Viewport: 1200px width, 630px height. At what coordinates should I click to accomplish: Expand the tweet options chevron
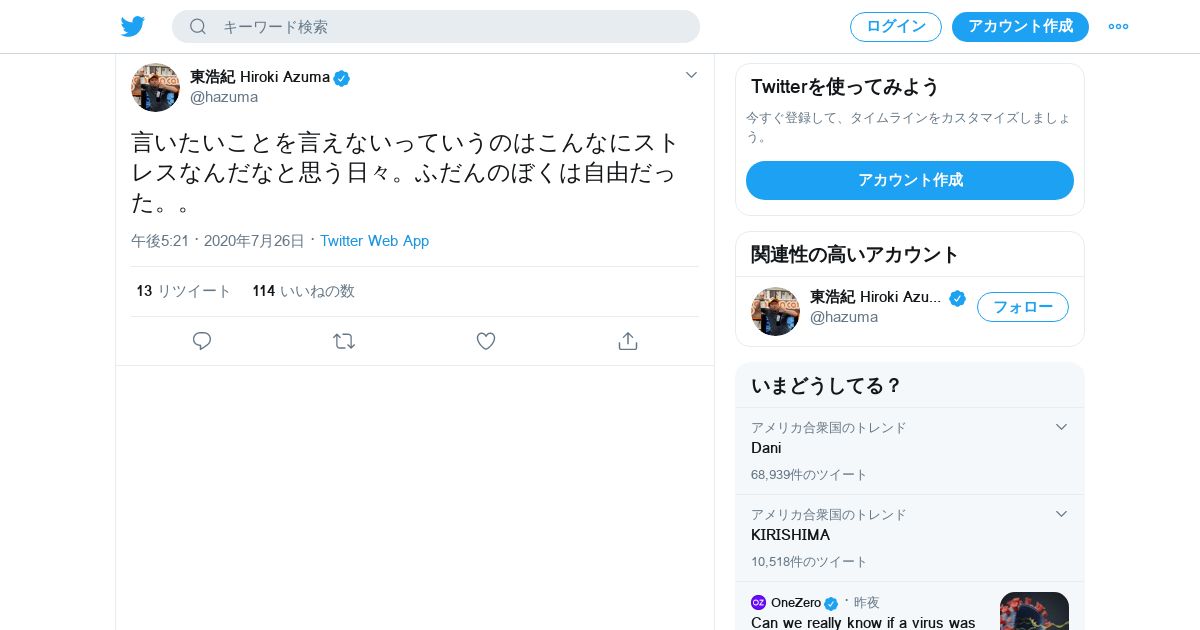point(691,75)
